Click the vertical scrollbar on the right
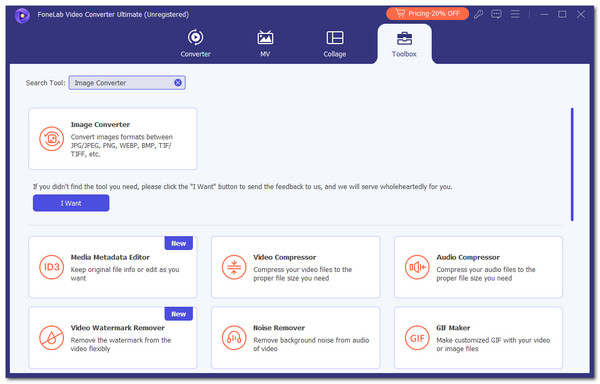Image resolution: width=600 pixels, height=384 pixels. tap(572, 164)
